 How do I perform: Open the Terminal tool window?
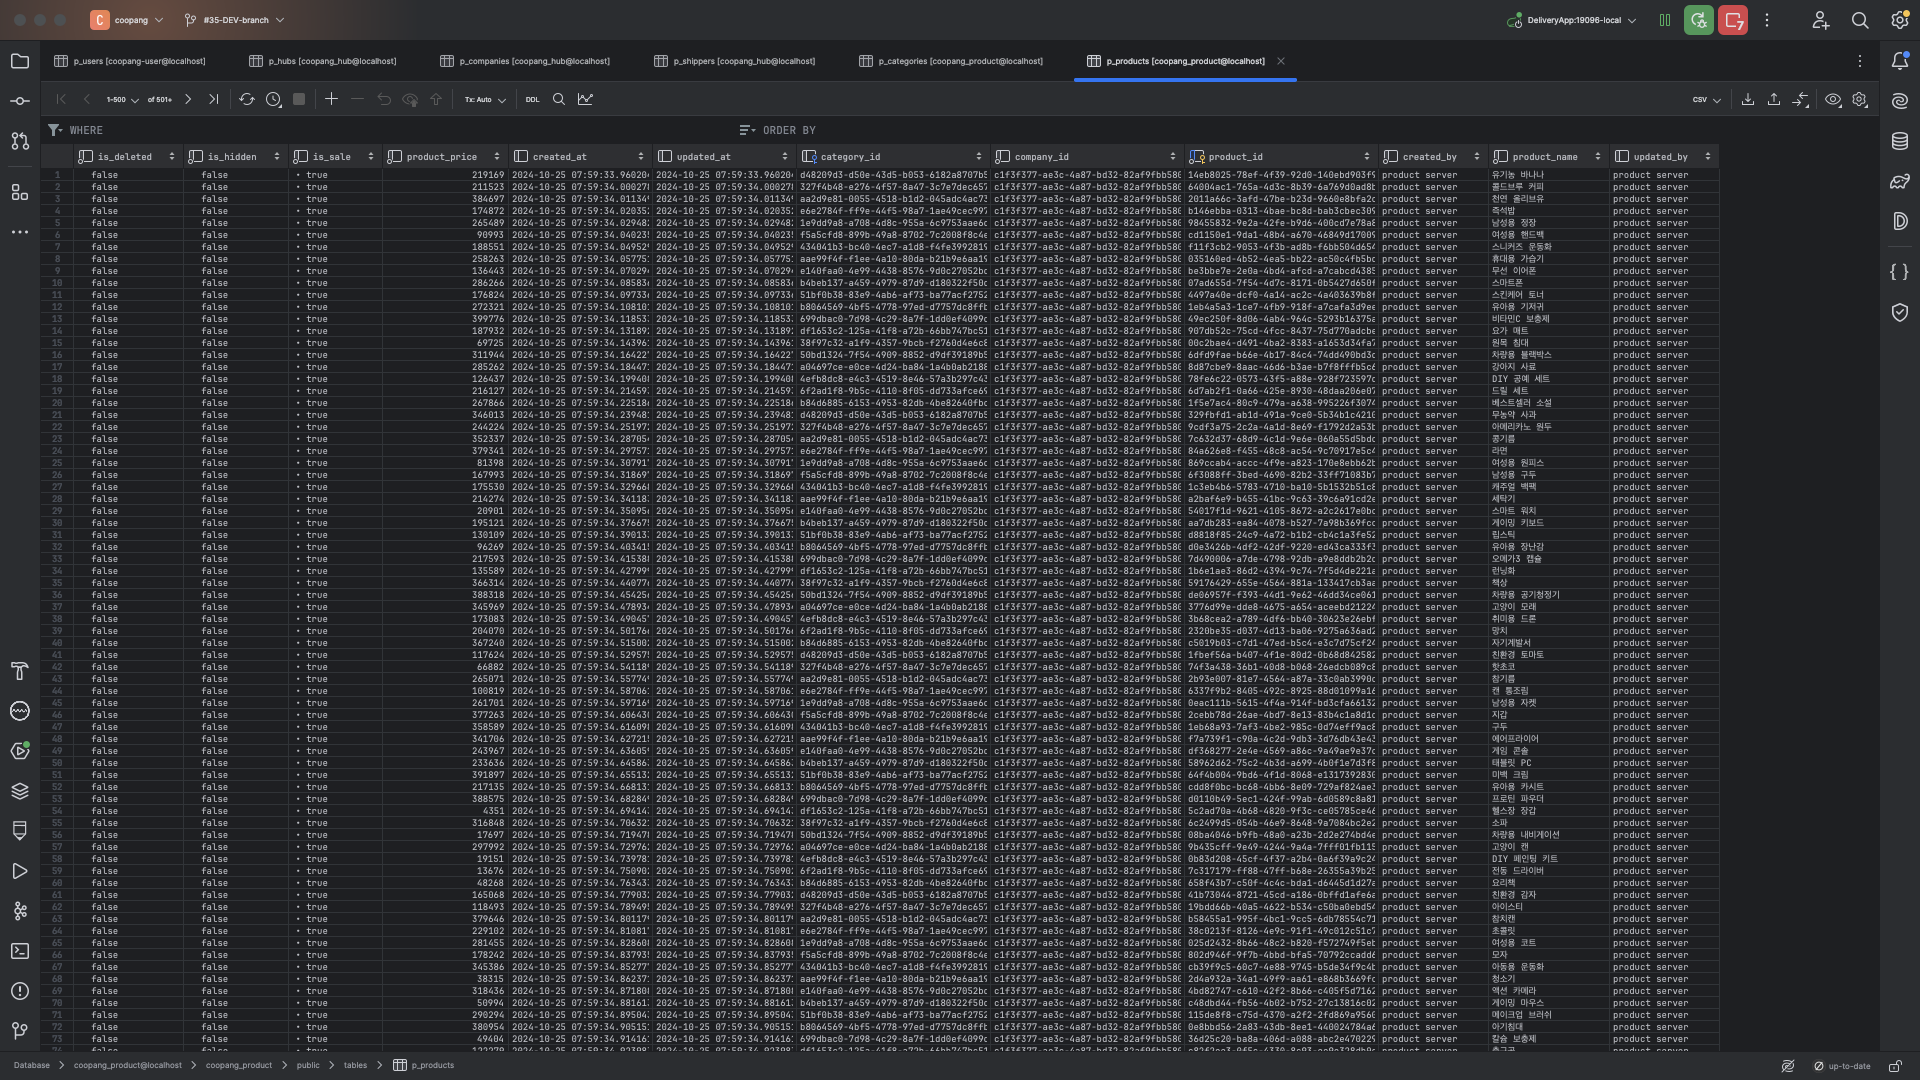point(20,951)
